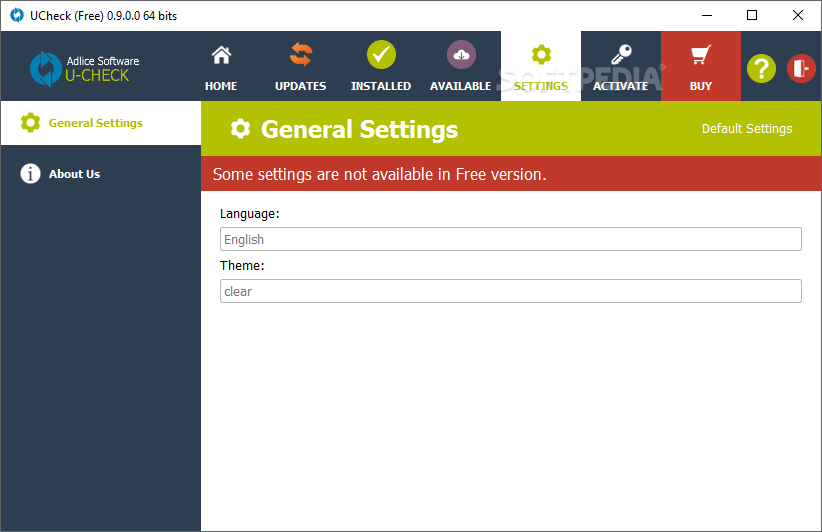Close the UCheck window
This screenshot has height=532, width=822.
798,15
